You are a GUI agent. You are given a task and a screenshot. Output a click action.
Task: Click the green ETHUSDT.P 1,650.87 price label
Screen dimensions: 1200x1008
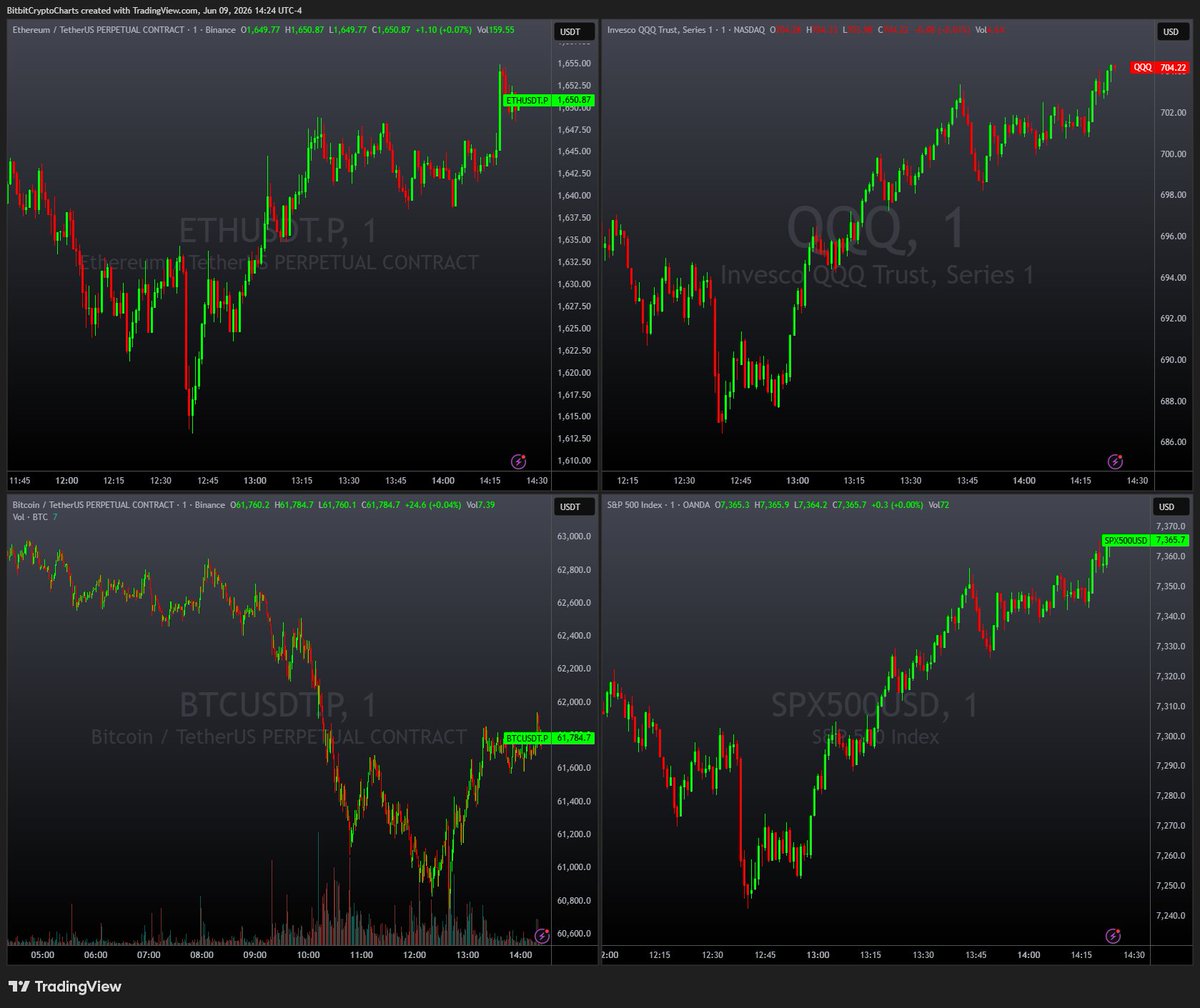[549, 100]
